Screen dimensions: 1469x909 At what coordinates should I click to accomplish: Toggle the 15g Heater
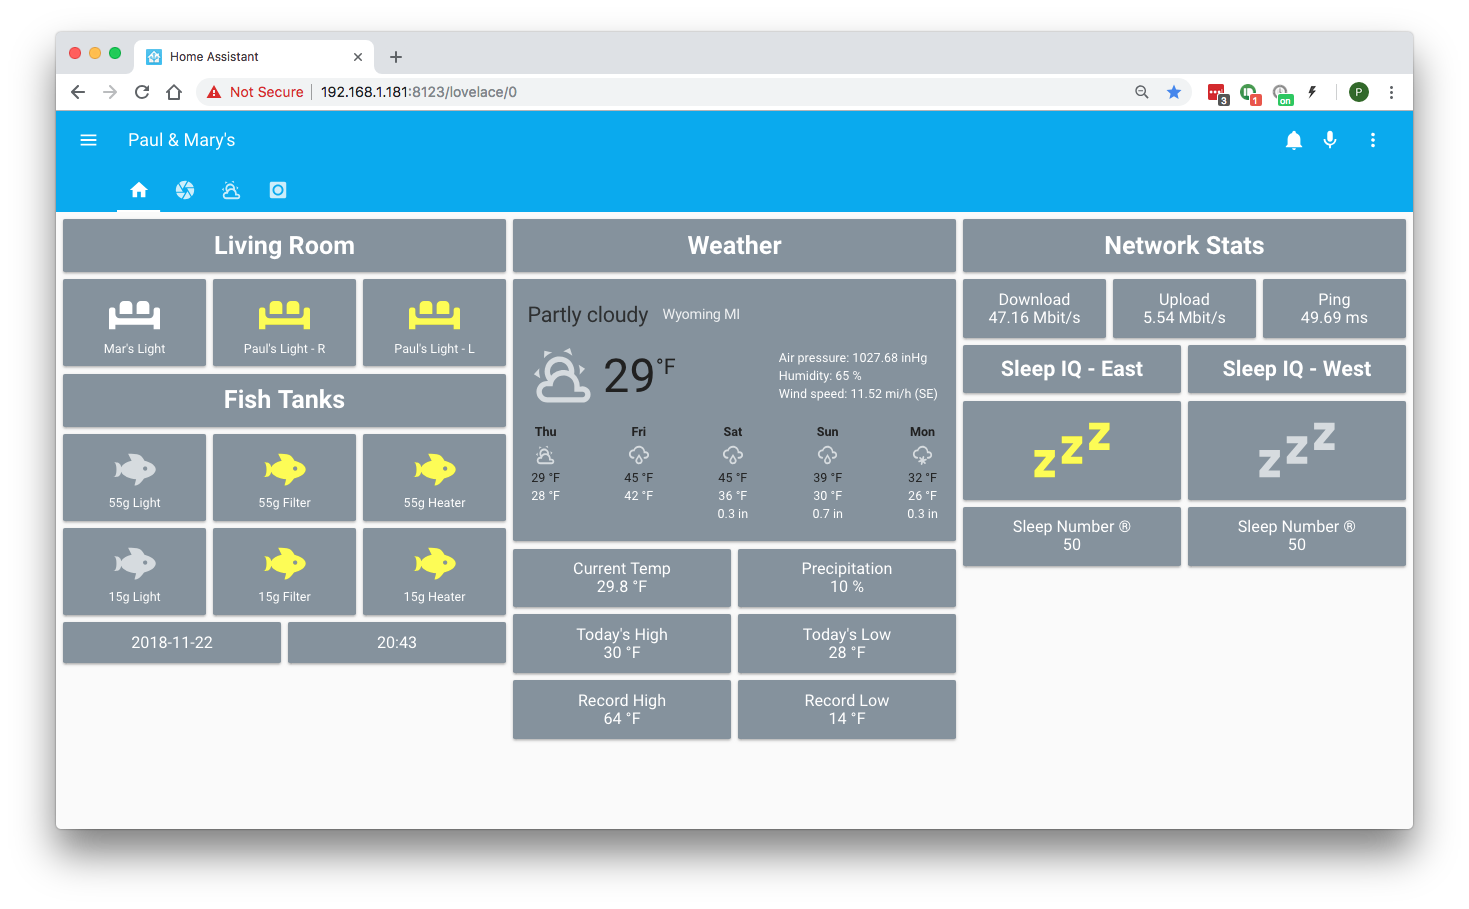[x=434, y=571]
